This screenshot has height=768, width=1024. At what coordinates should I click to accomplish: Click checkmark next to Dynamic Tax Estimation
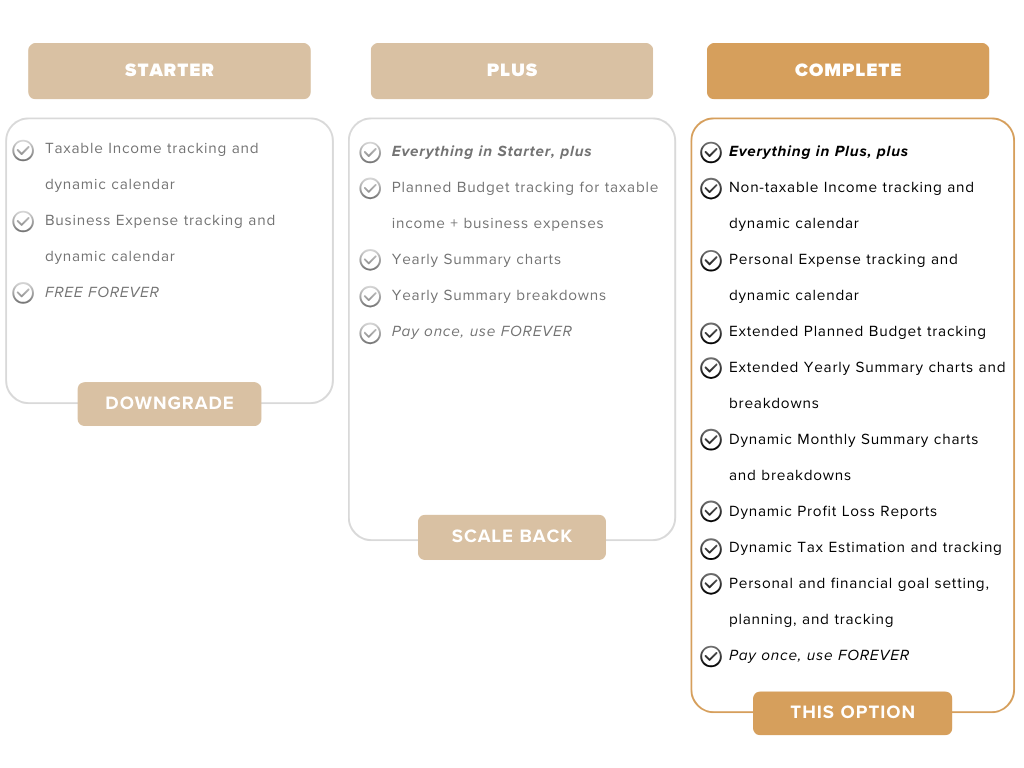711,548
